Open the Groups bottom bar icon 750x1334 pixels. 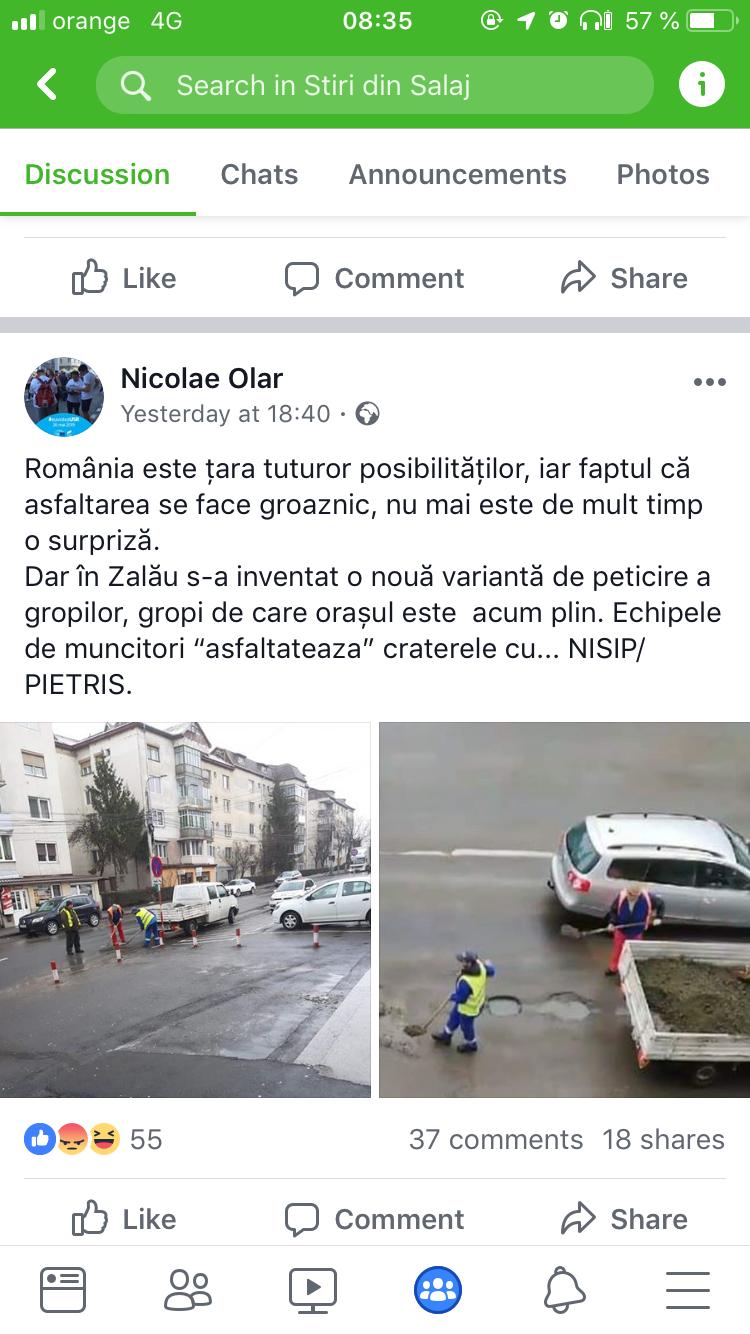438,1290
